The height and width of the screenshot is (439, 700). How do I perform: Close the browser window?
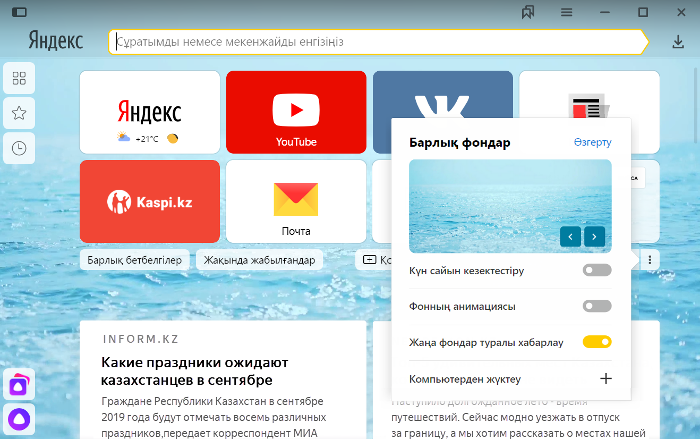coord(681,13)
